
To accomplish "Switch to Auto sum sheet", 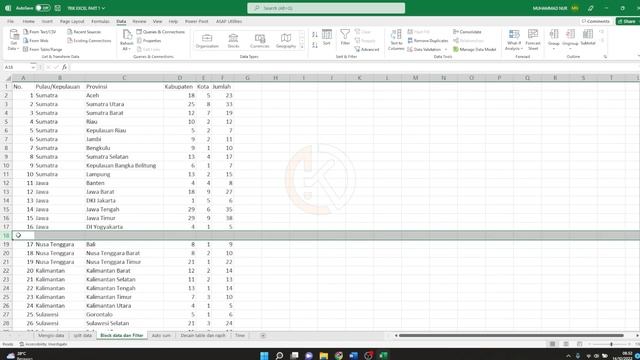I will pyautogui.click(x=161, y=336).
